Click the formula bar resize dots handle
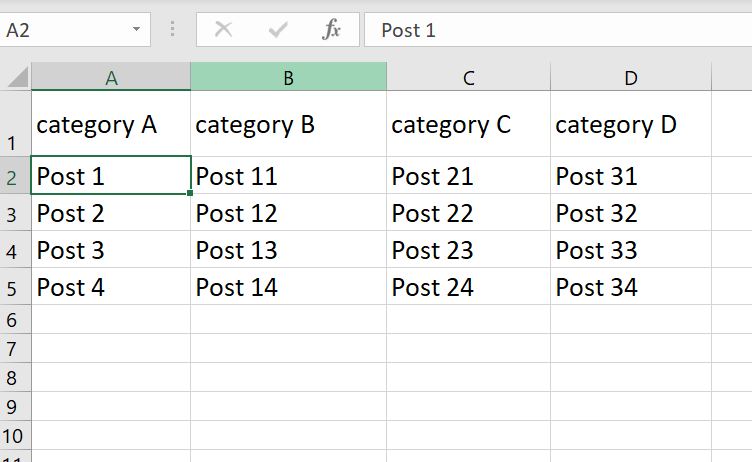Viewport: 752px width, 462px height. 173,30
